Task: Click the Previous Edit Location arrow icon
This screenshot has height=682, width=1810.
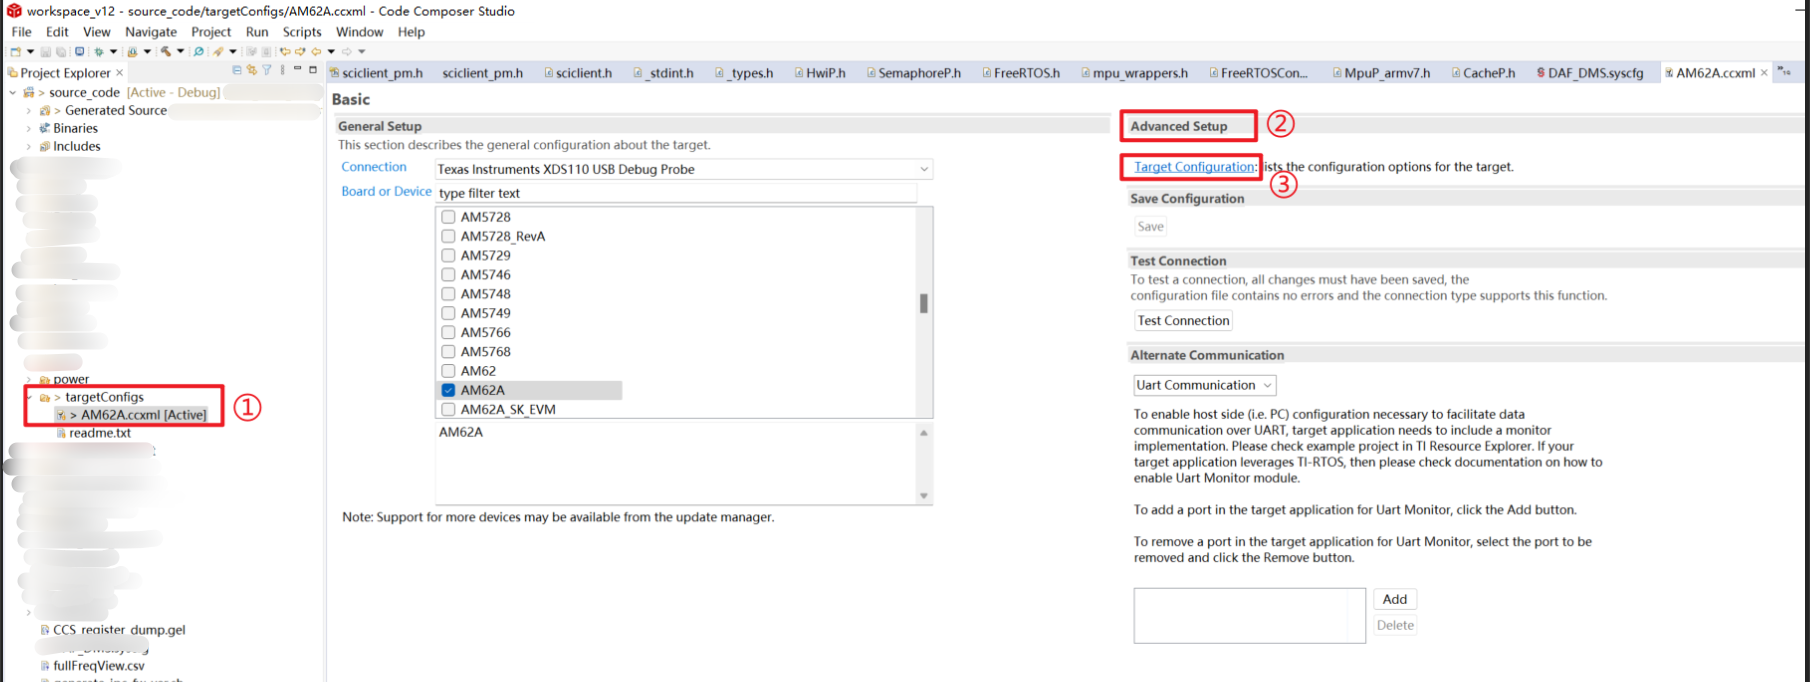Action: click(285, 51)
